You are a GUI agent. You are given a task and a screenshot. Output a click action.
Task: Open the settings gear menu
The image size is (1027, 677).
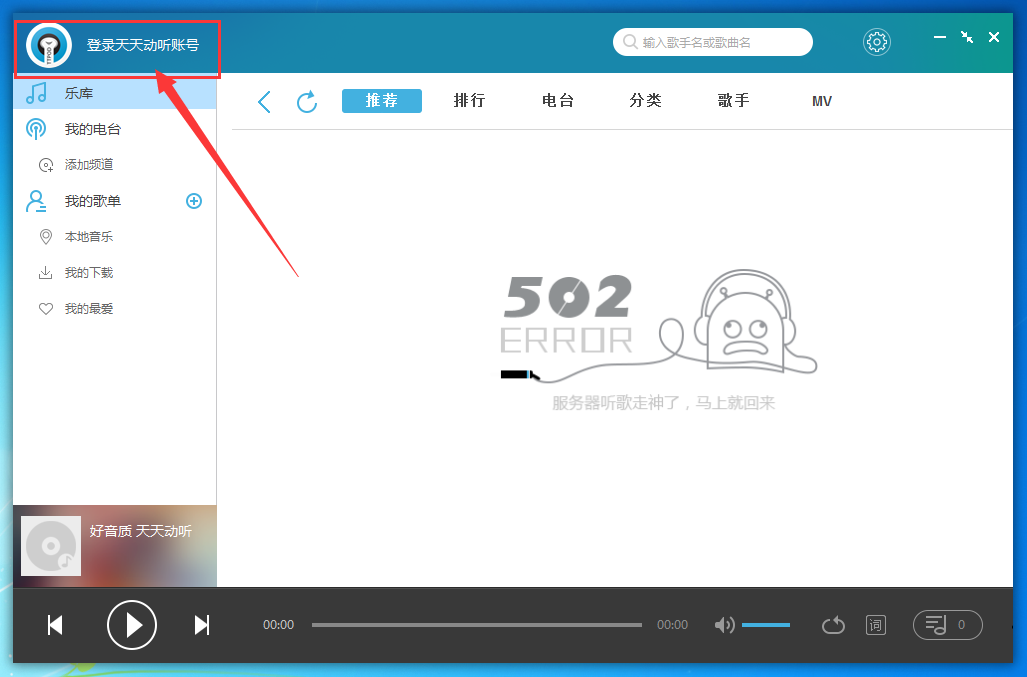coord(877,41)
